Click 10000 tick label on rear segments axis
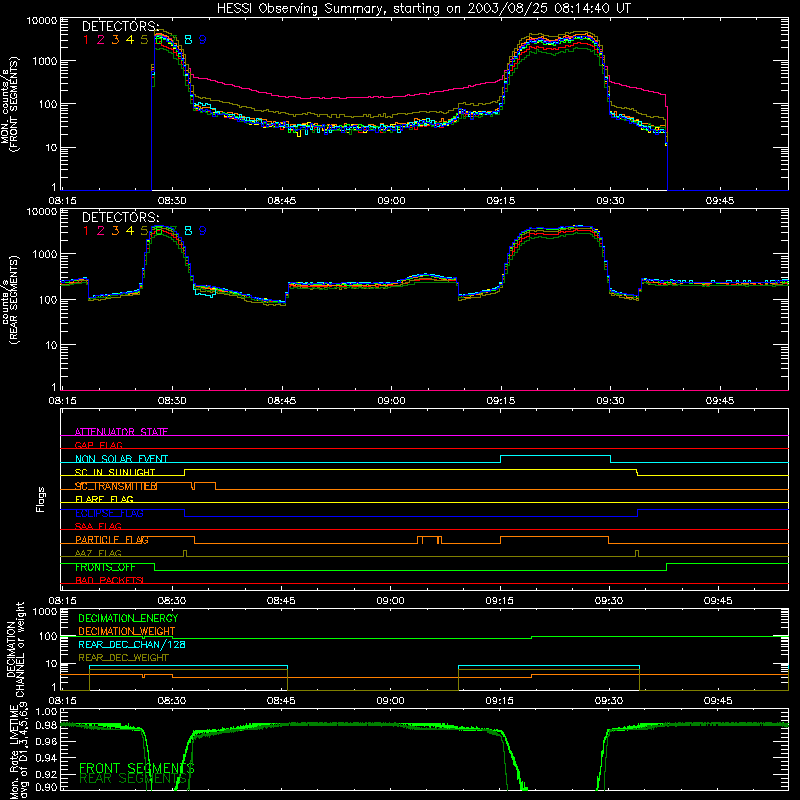 pos(42,212)
